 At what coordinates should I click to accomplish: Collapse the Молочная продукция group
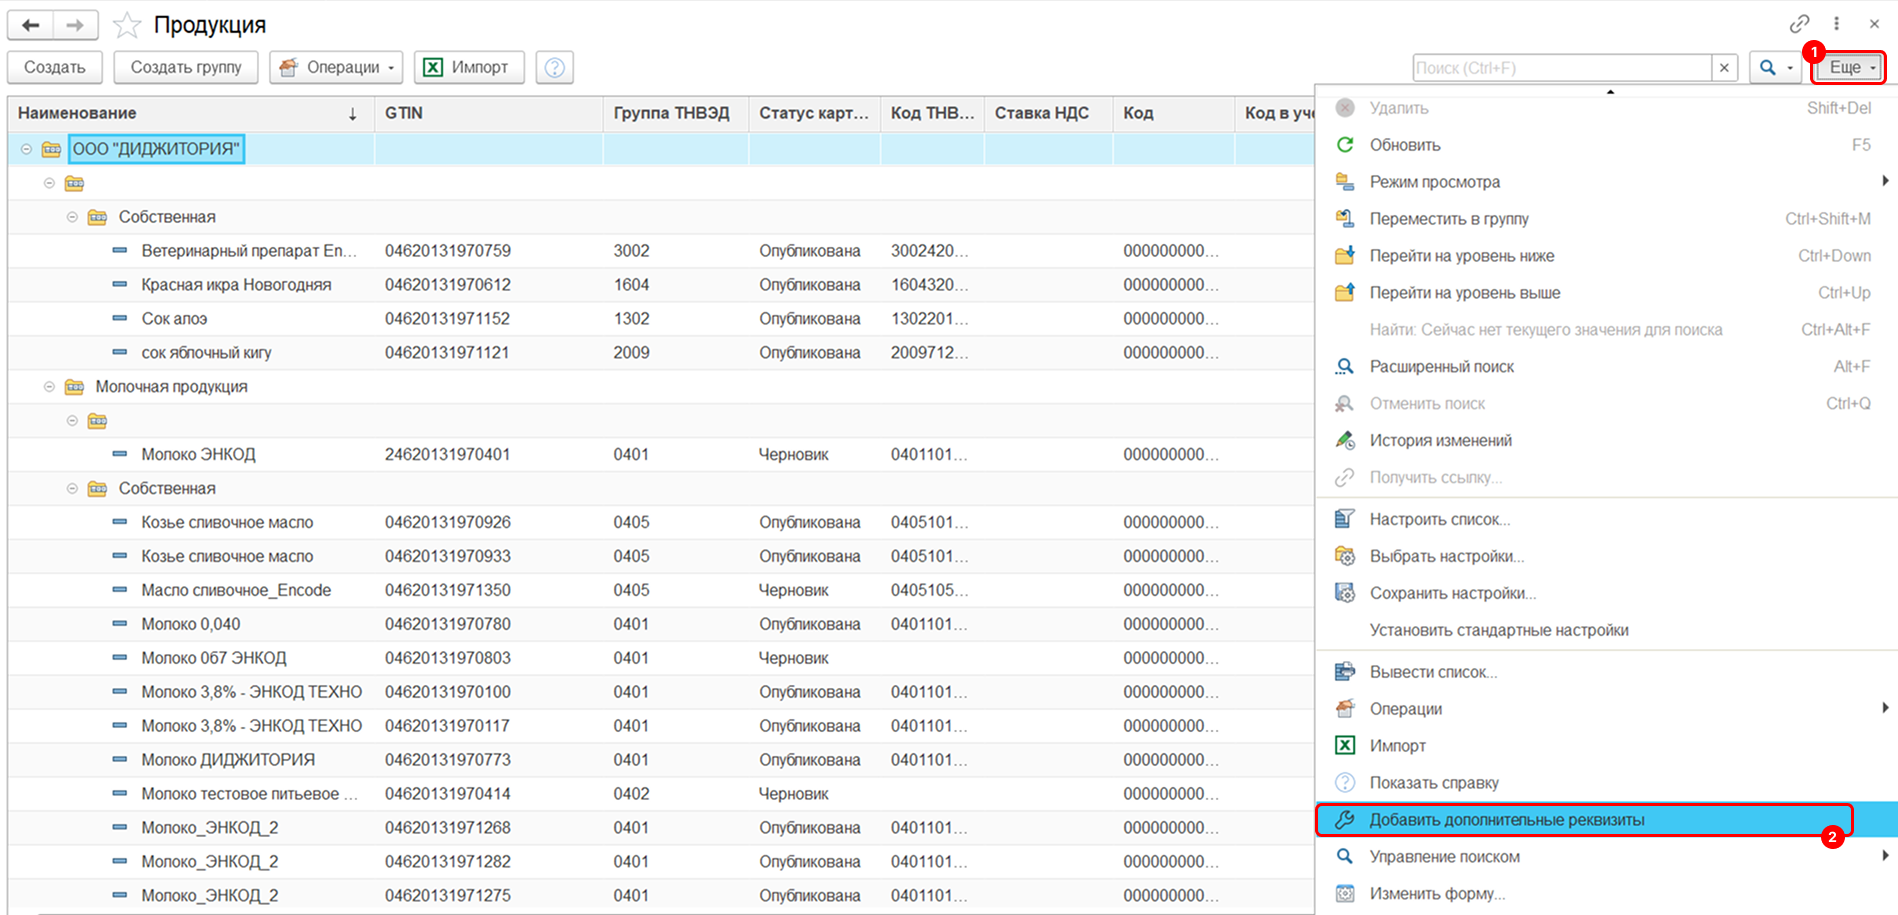tap(49, 387)
